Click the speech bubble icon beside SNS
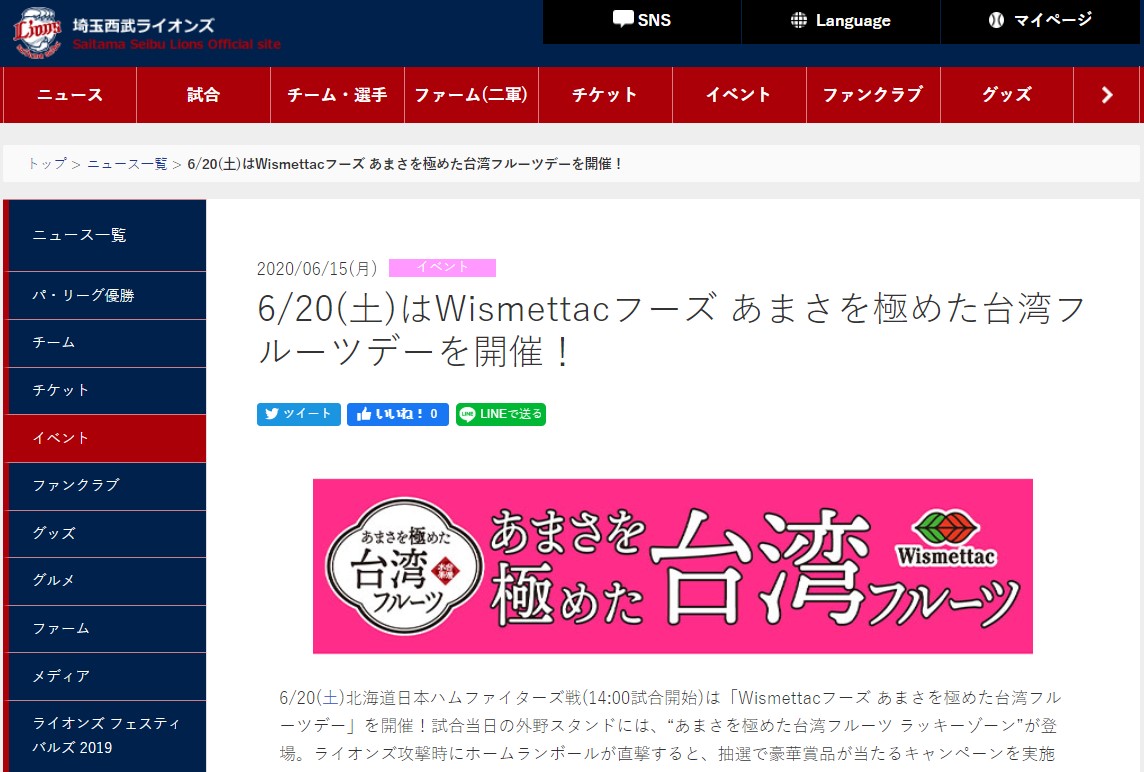 tap(623, 20)
